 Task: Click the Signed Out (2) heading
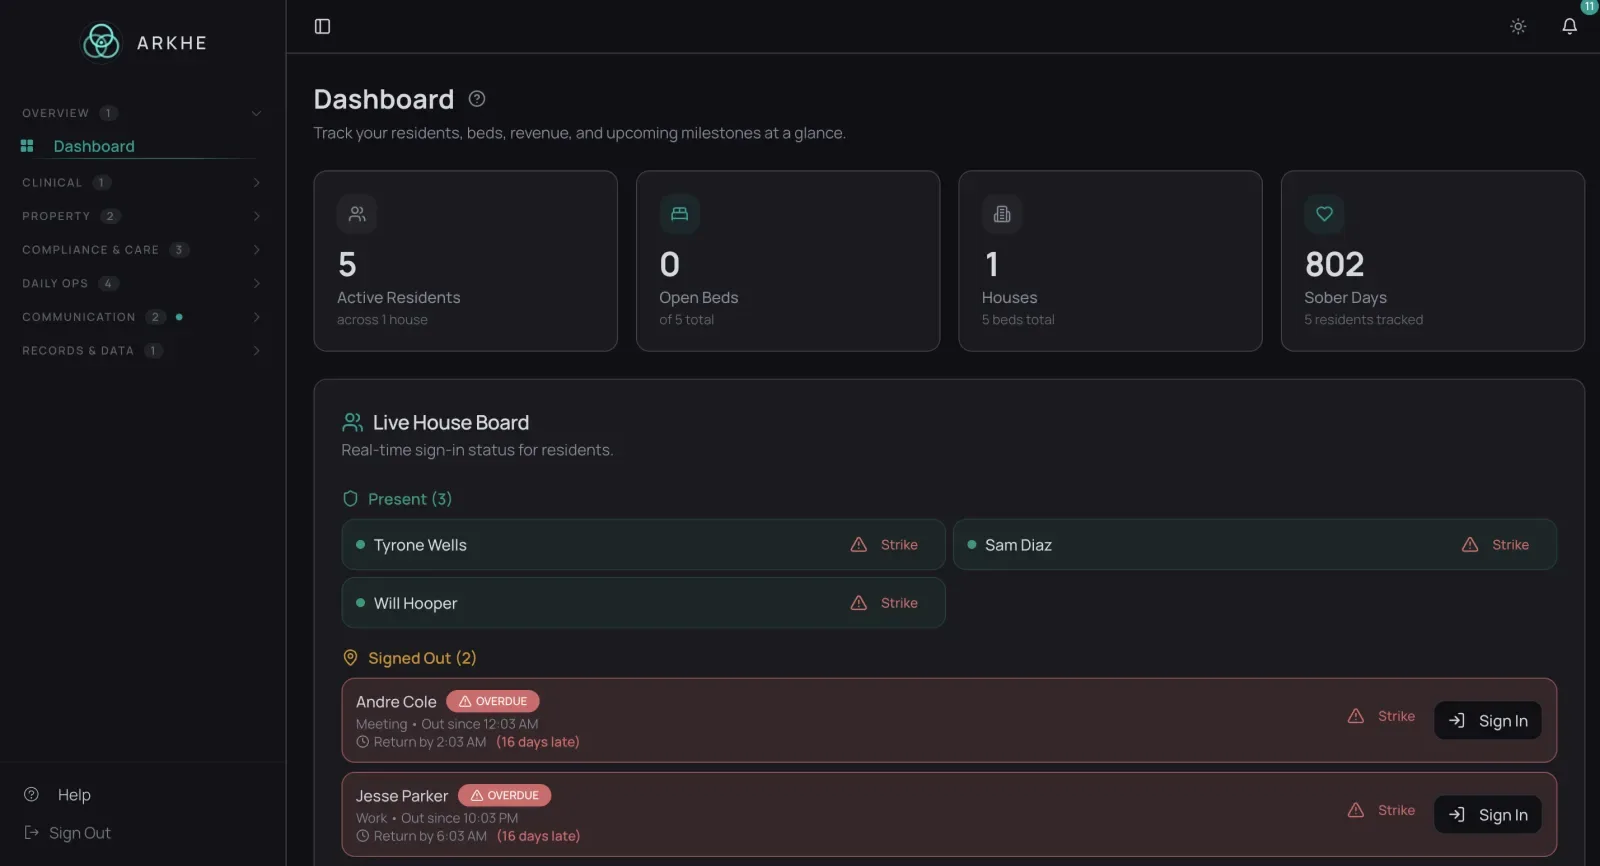tap(422, 658)
